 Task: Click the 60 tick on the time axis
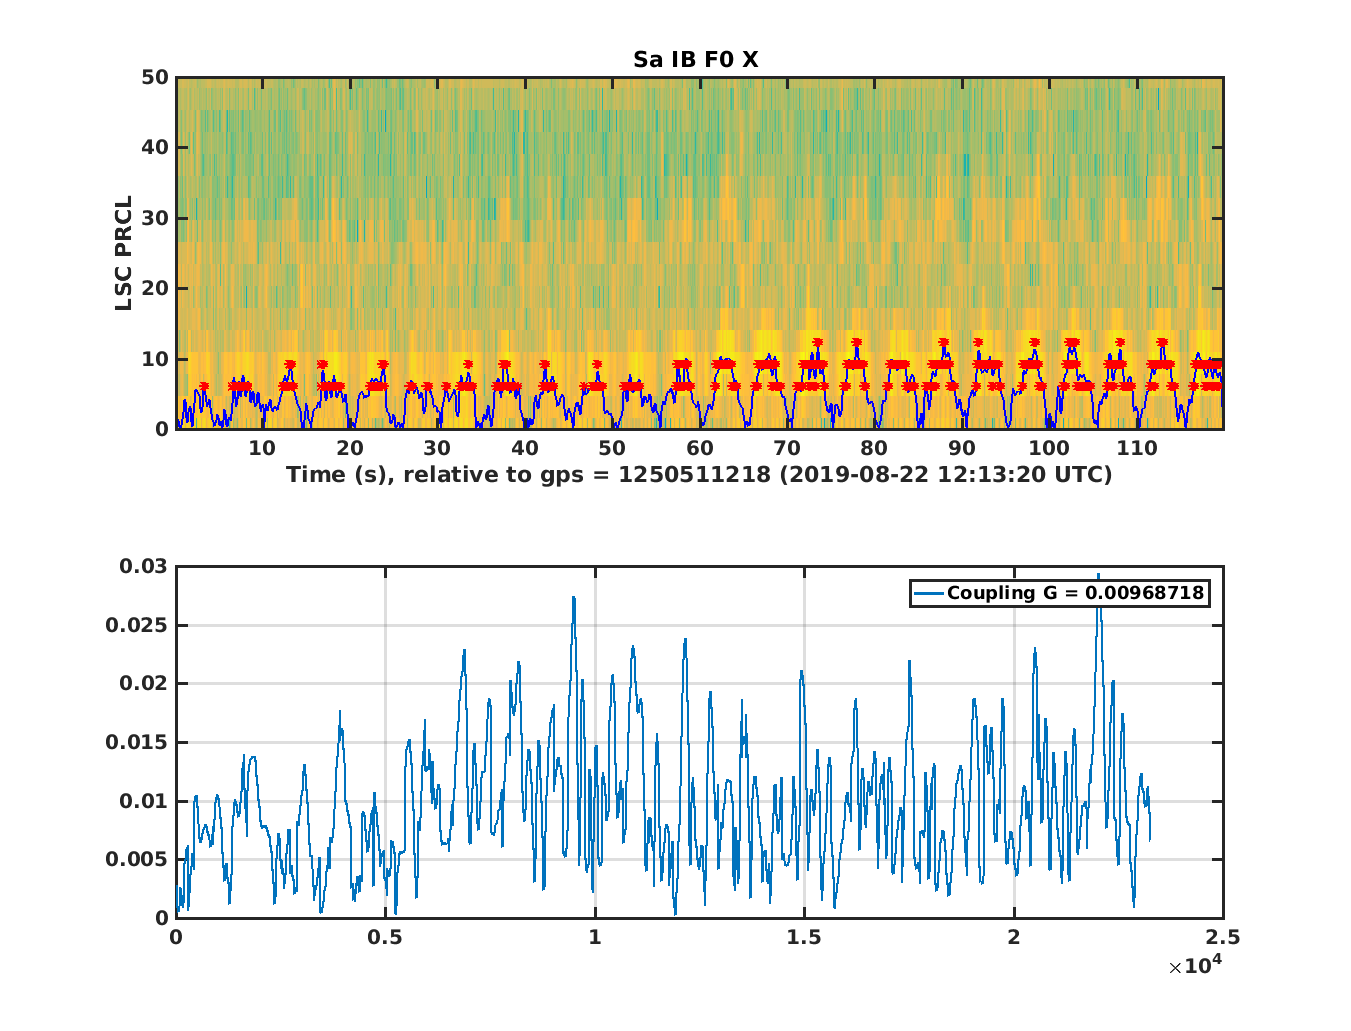[x=700, y=449]
